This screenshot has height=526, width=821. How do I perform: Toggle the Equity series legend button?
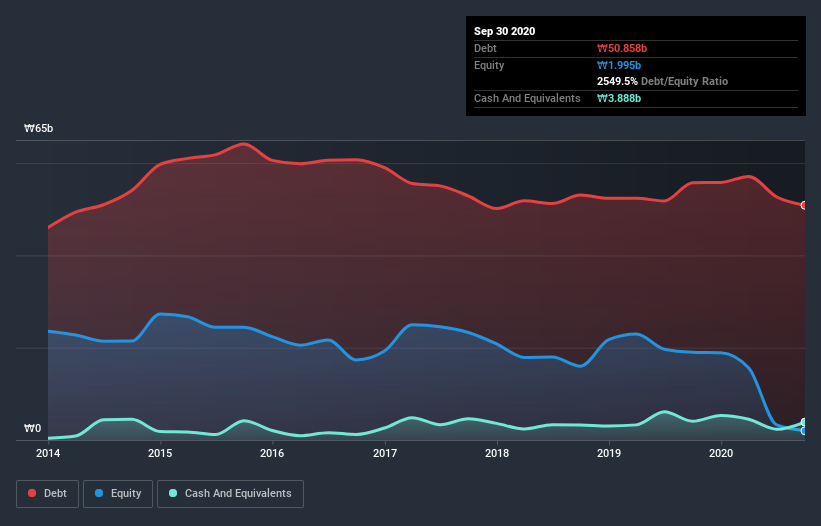tap(118, 494)
